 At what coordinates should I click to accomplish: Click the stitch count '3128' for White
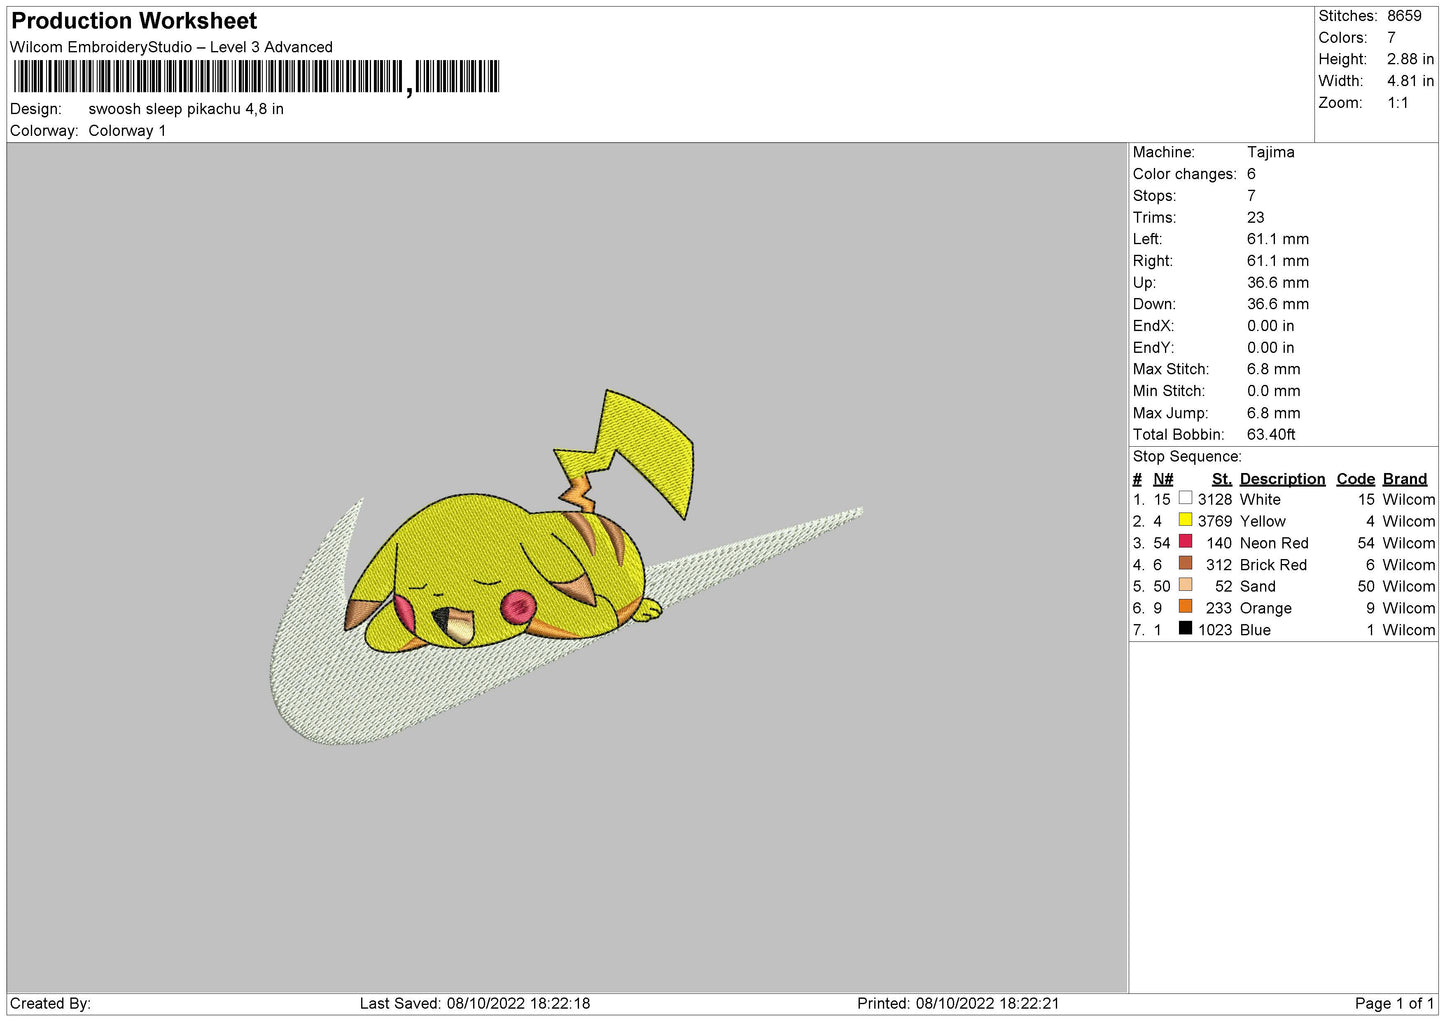point(1215,499)
